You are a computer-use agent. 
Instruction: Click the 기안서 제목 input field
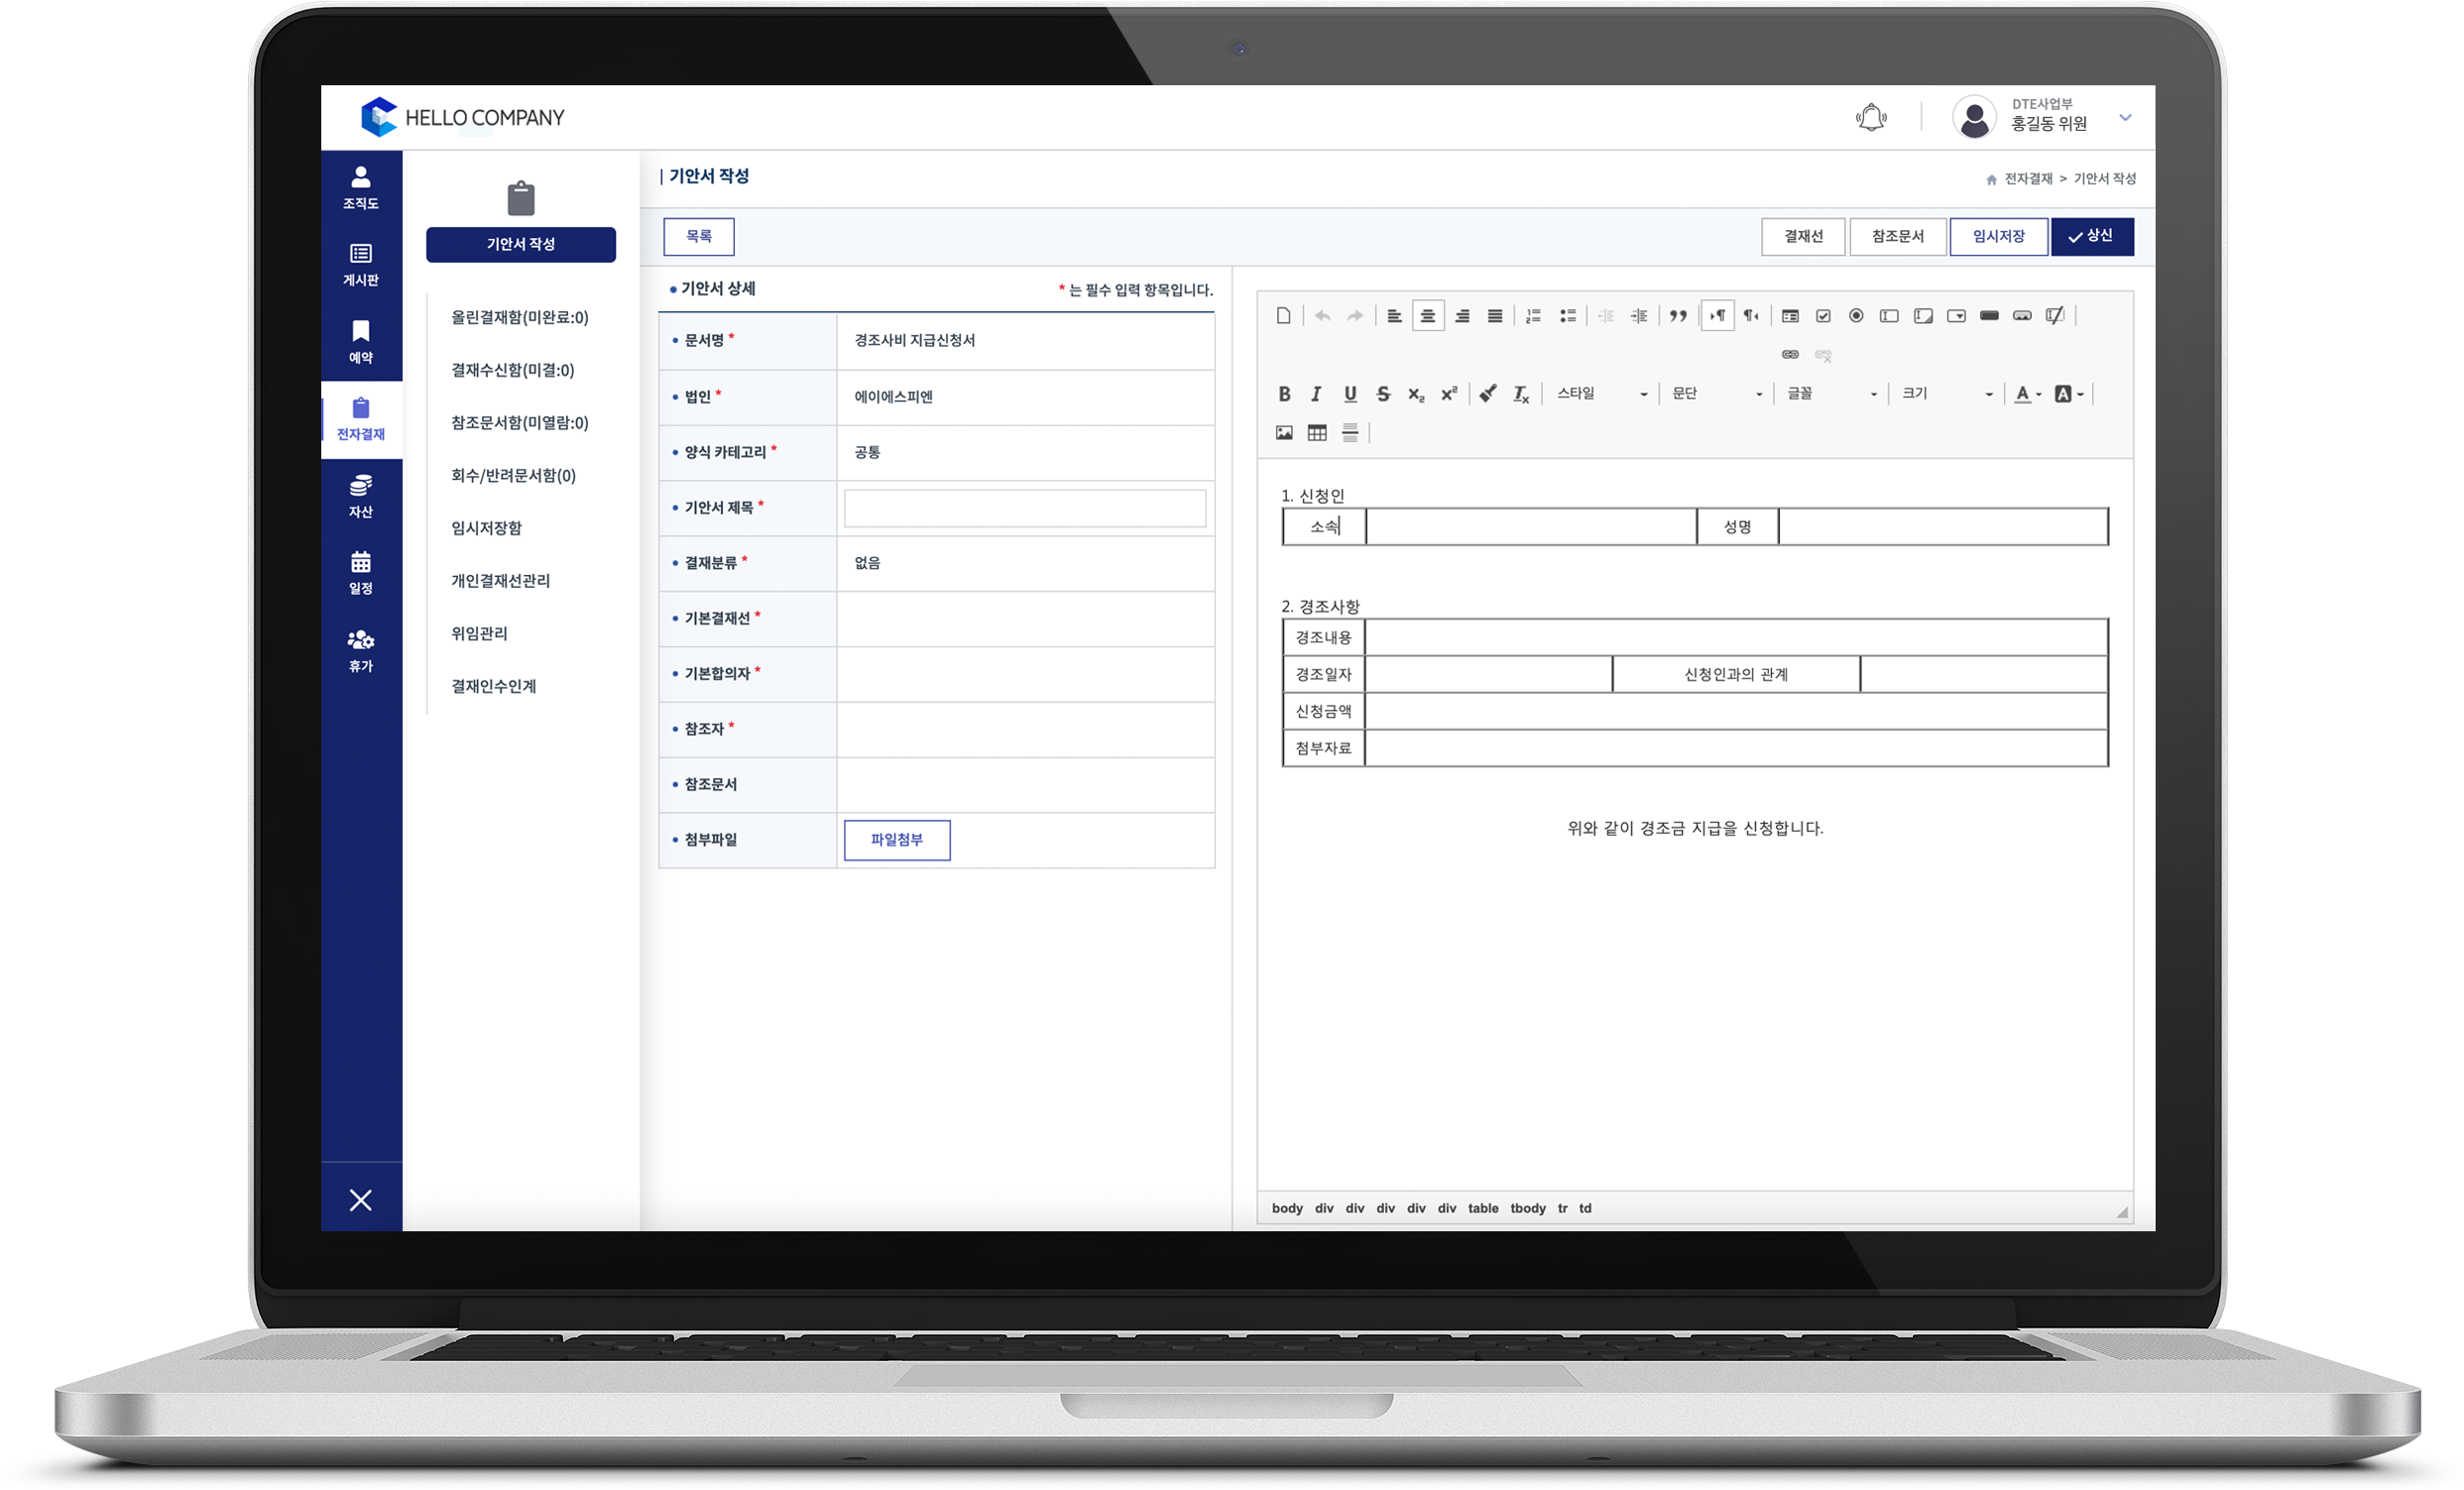[1024, 508]
